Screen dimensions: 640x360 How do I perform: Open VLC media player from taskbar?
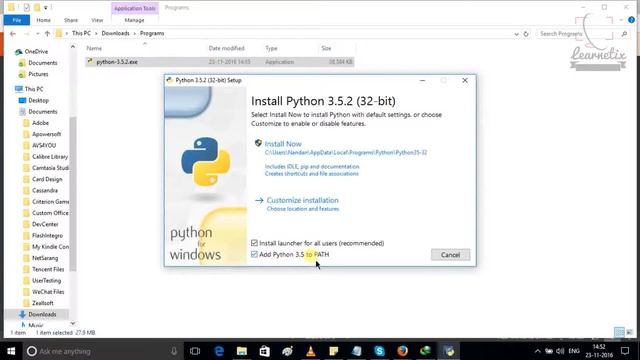coord(311,351)
